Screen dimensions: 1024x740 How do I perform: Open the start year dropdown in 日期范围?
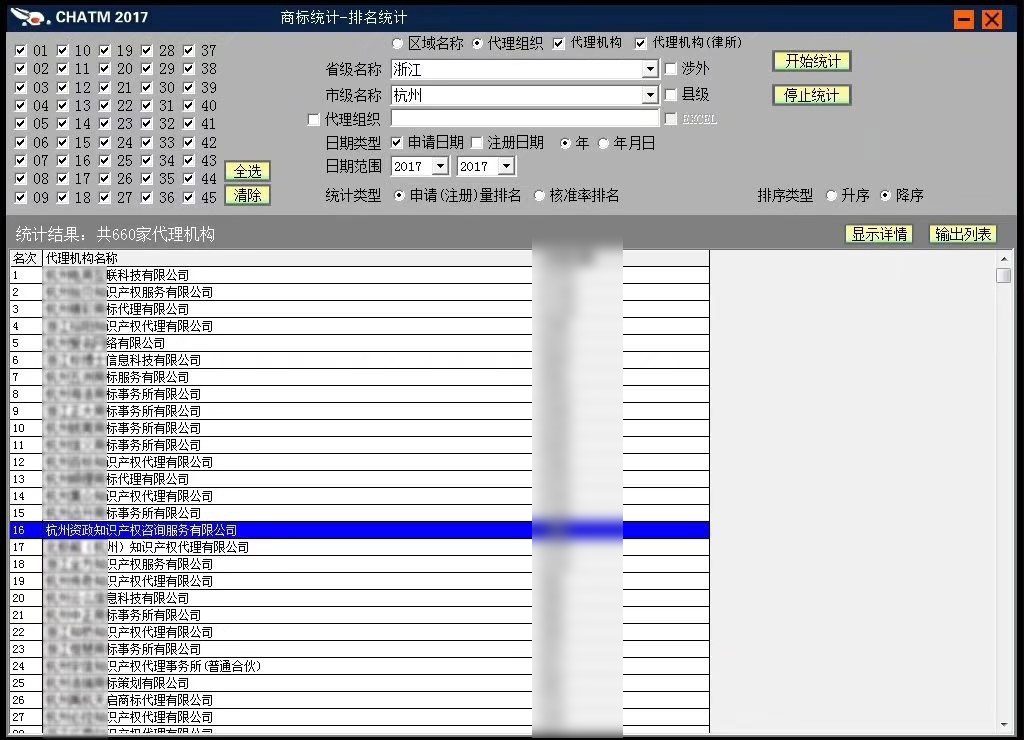(x=440, y=167)
